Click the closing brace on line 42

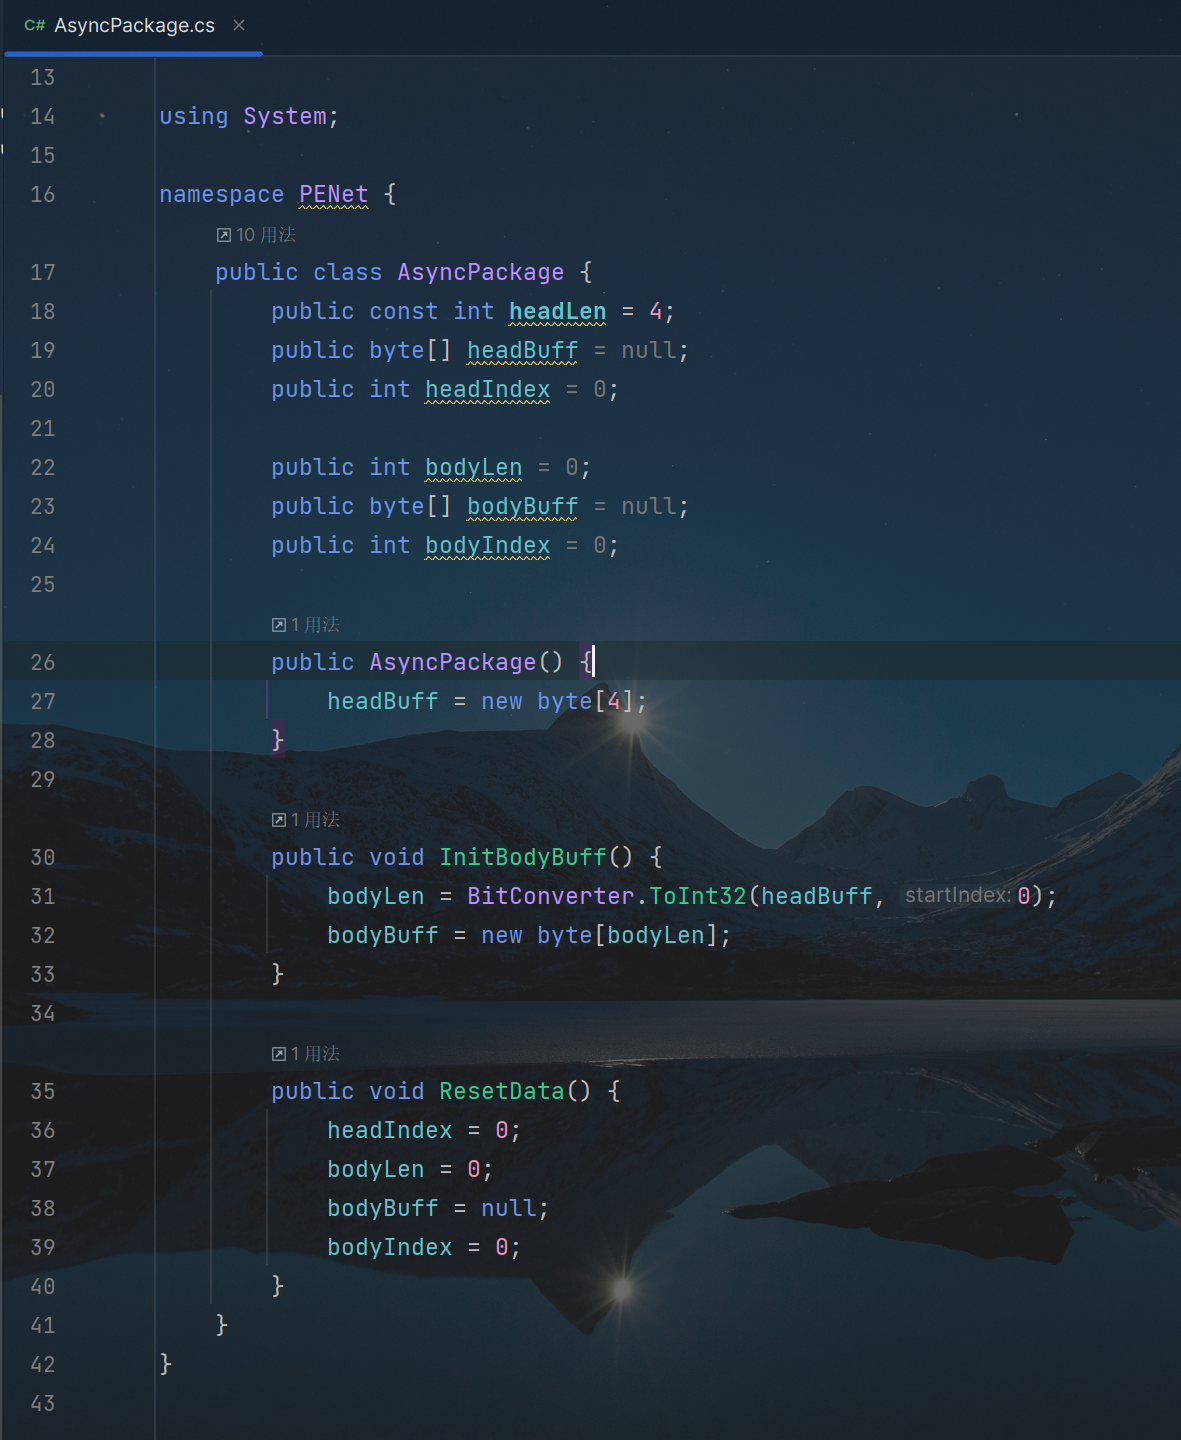[x=166, y=1365]
